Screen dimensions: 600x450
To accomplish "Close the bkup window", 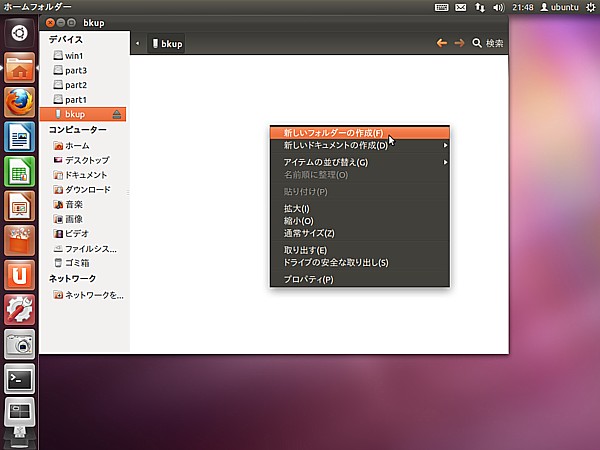I will (50, 23).
